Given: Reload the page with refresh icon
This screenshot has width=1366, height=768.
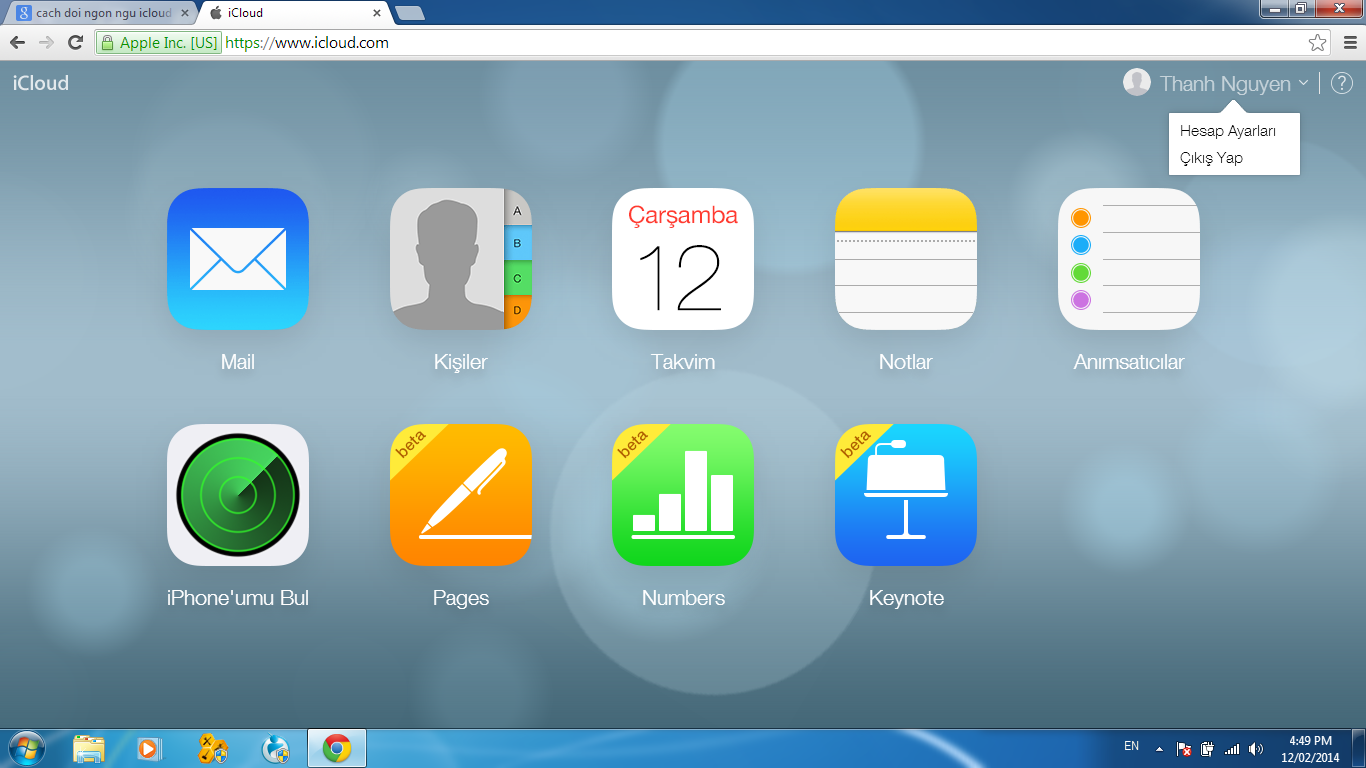Looking at the screenshot, I should pos(75,43).
